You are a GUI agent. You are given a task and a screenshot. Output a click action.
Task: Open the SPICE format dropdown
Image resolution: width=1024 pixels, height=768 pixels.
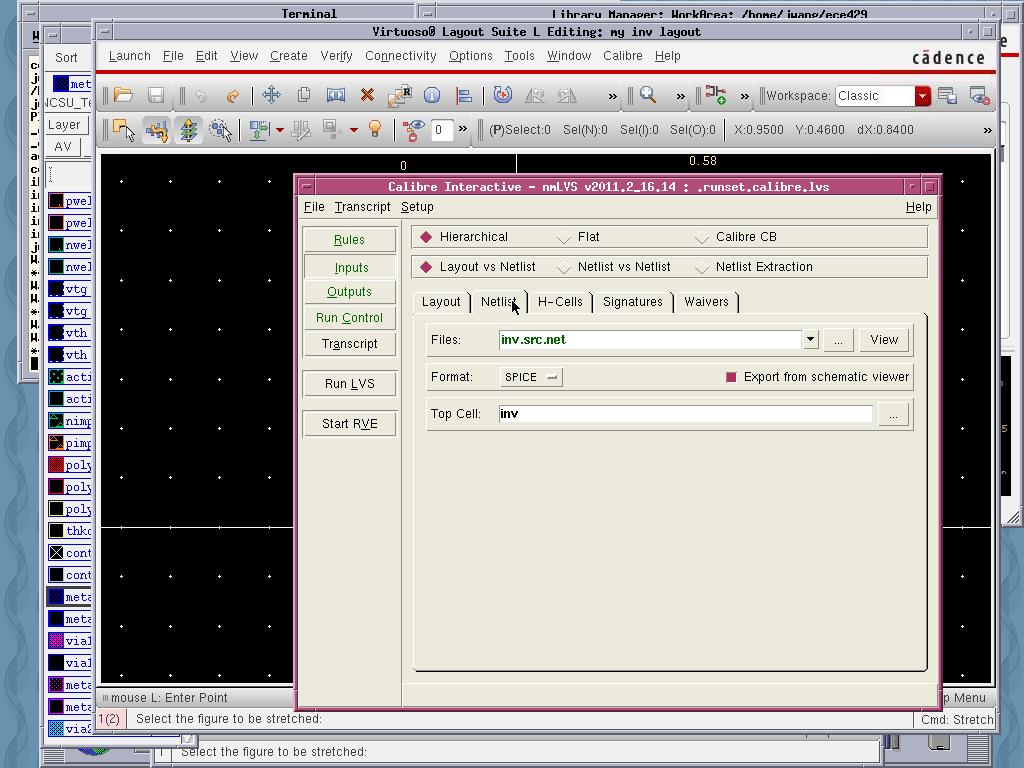(x=530, y=377)
